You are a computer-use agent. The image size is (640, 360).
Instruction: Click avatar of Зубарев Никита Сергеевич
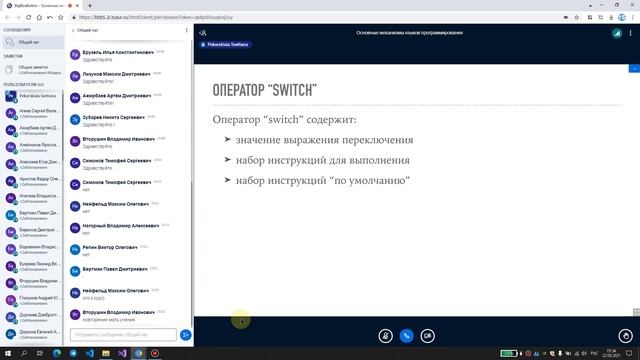75,120
